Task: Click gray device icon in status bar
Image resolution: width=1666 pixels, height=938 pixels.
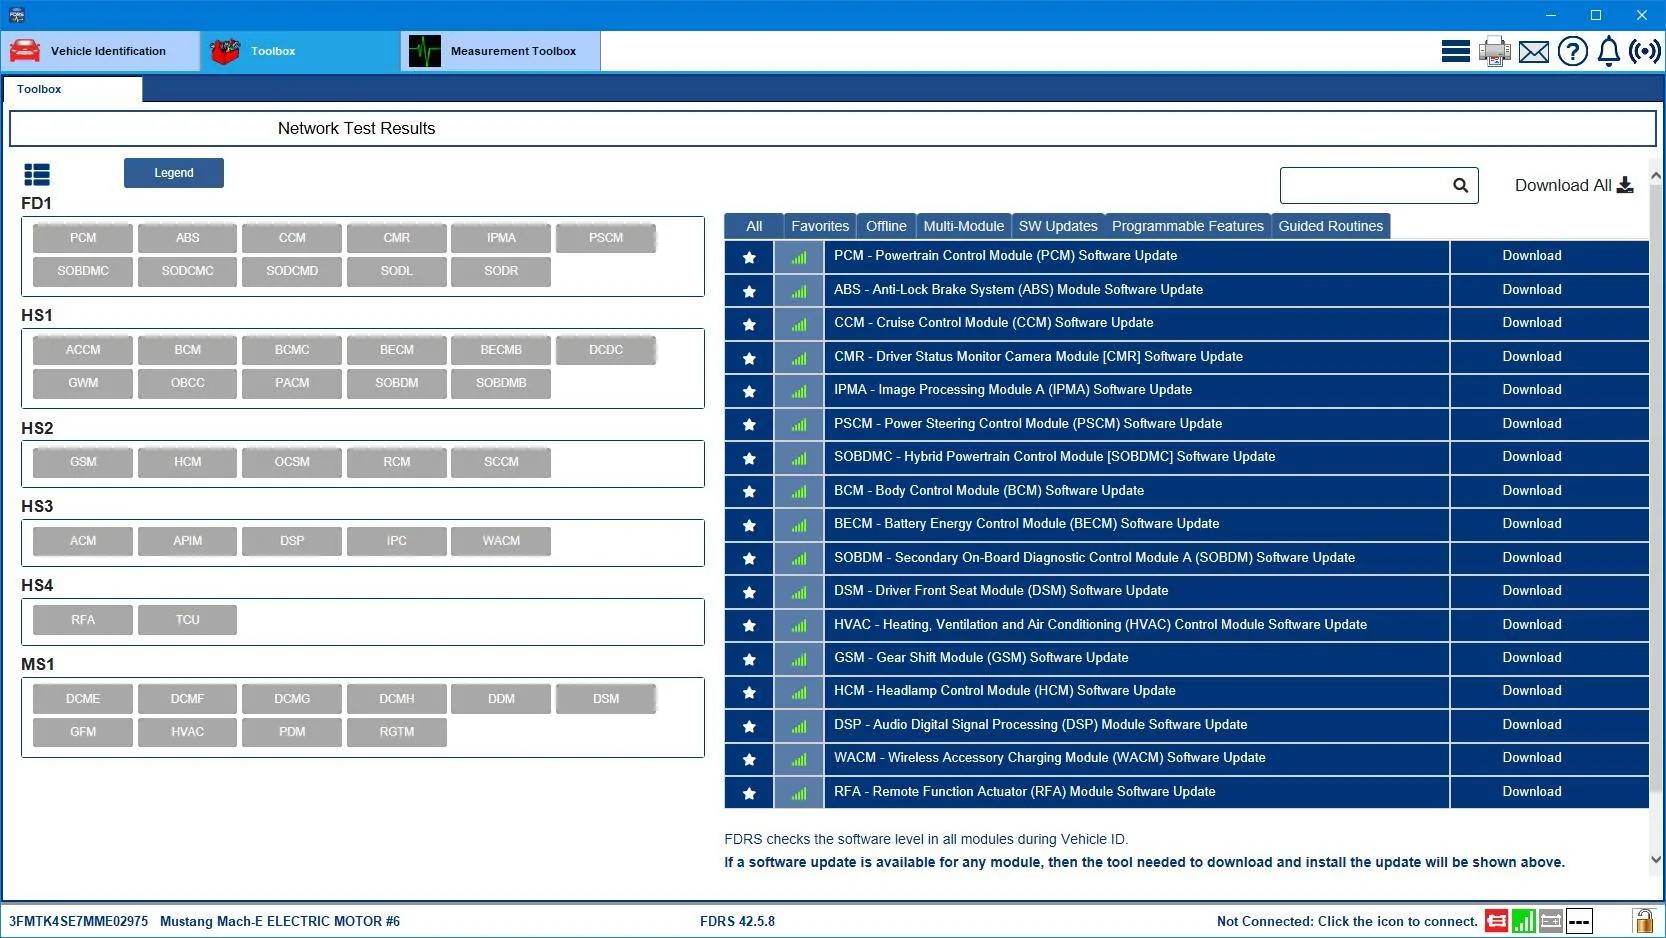Action: coord(1551,921)
